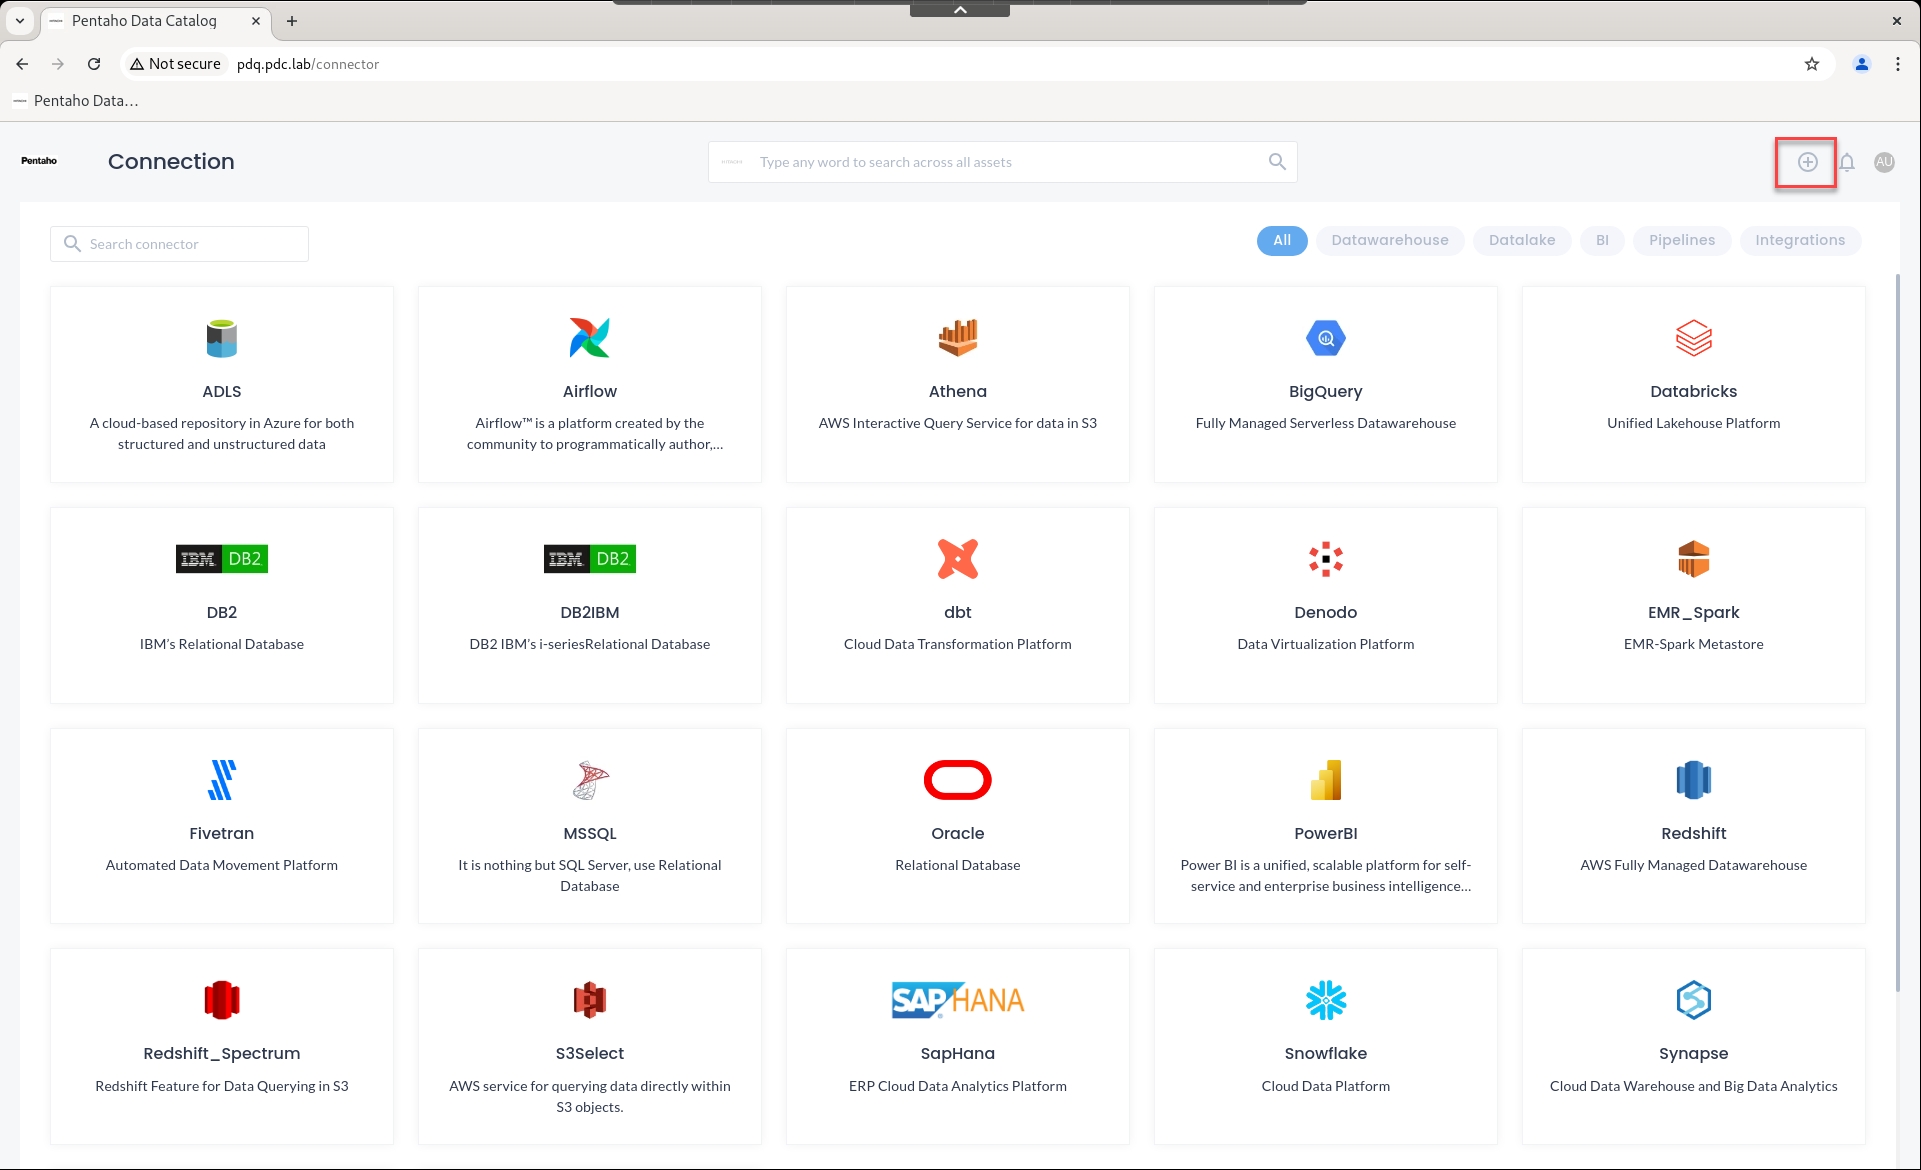This screenshot has width=1921, height=1170.
Task: Show only BI connectors
Action: 1602,240
